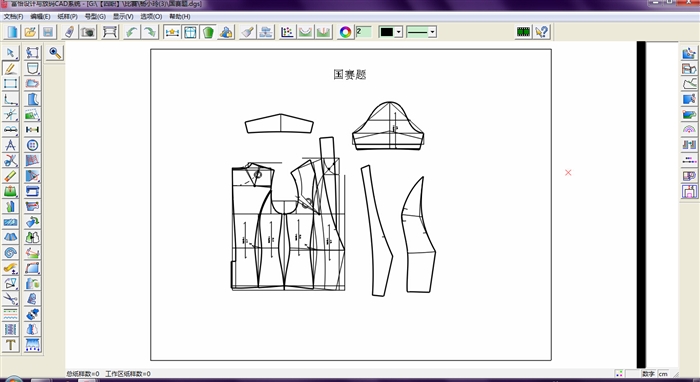Select the arrow pointer tool in left toolbox
The image size is (700, 382).
point(11,53)
